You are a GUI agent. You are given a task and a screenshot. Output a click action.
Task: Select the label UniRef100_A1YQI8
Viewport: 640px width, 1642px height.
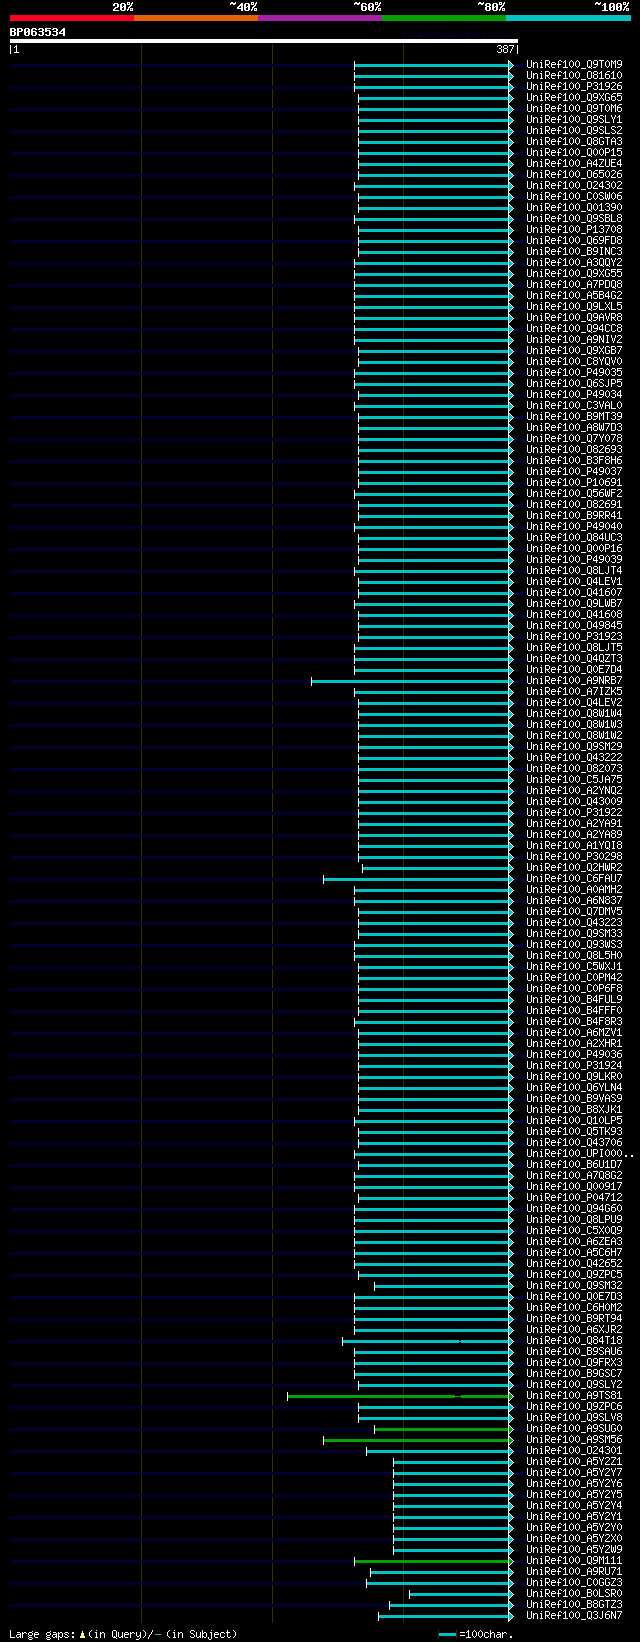point(574,845)
